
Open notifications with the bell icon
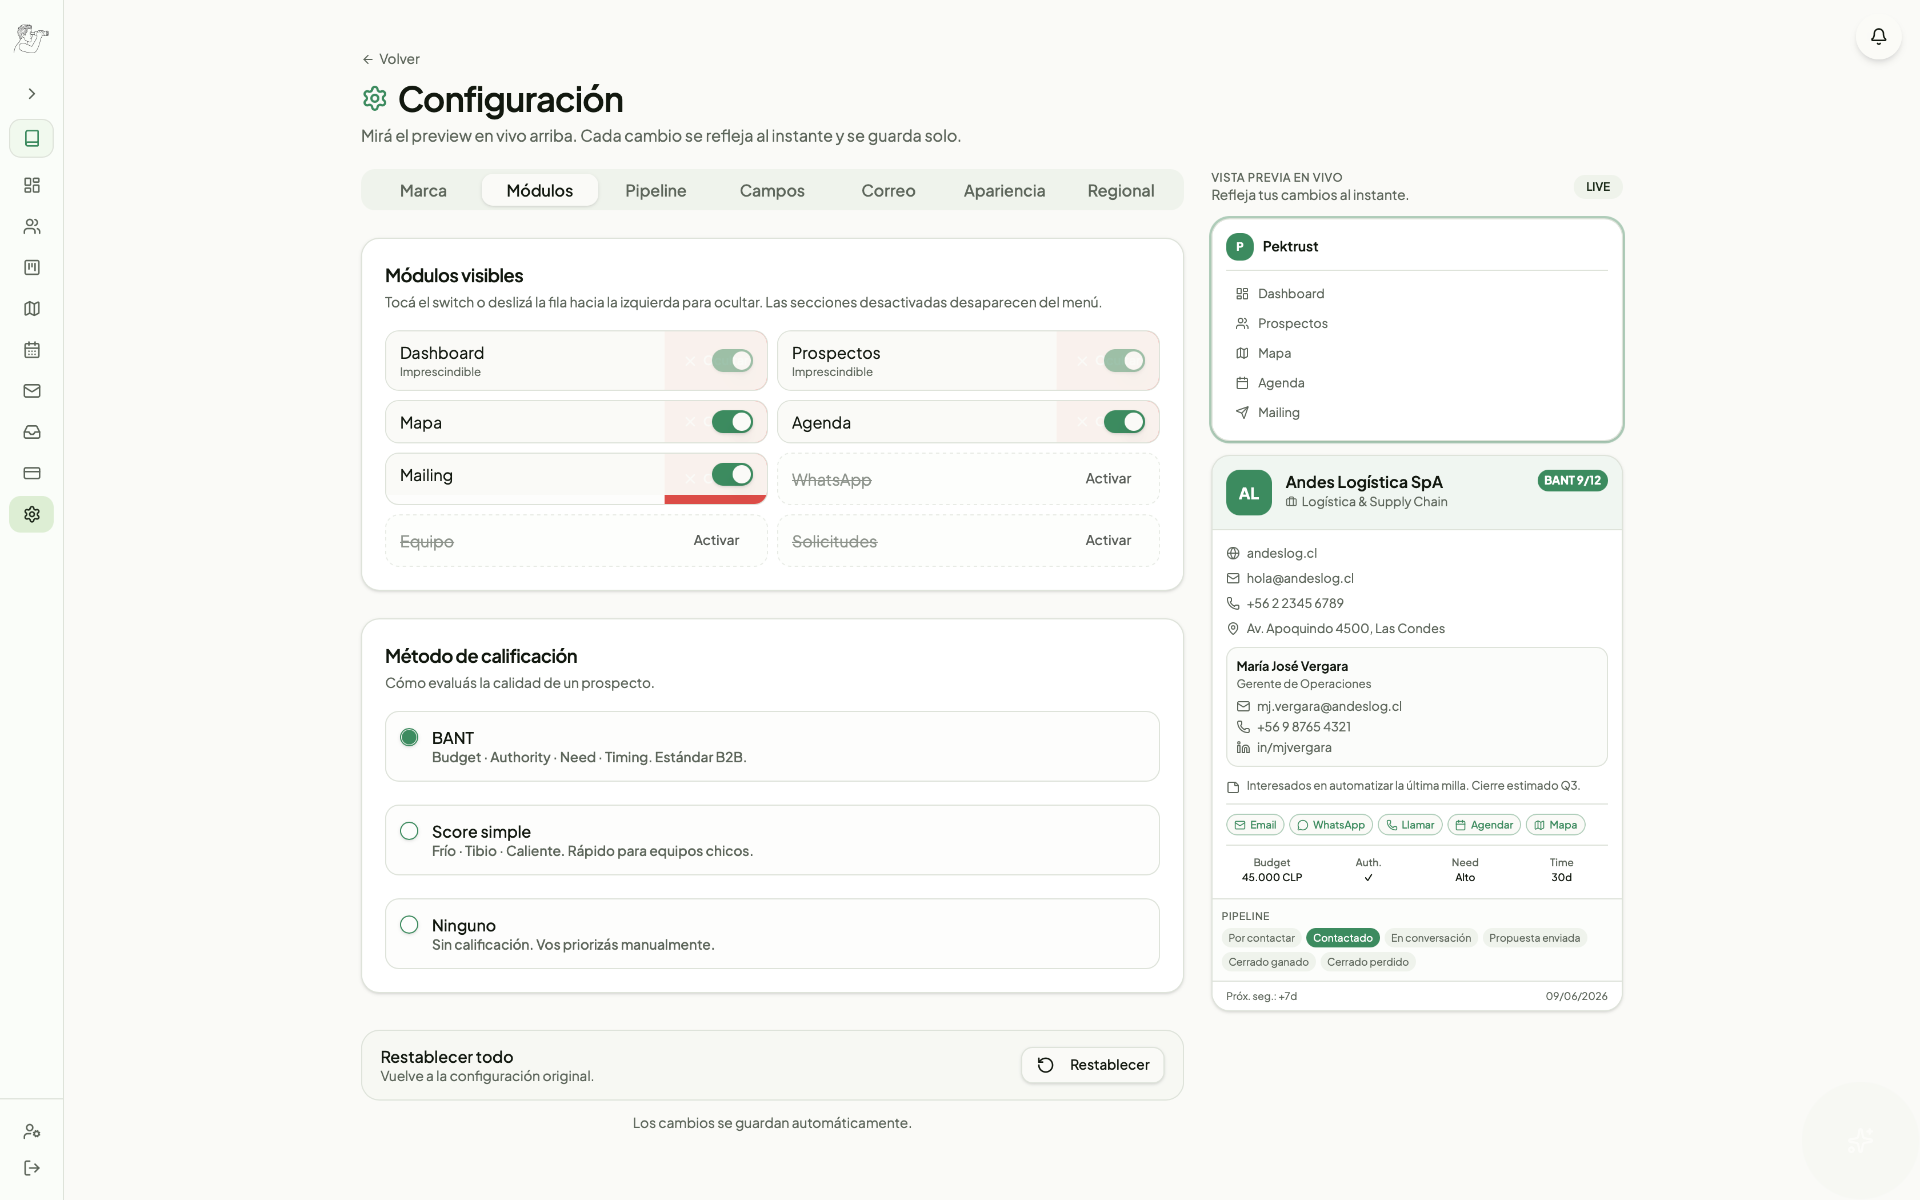(1878, 36)
